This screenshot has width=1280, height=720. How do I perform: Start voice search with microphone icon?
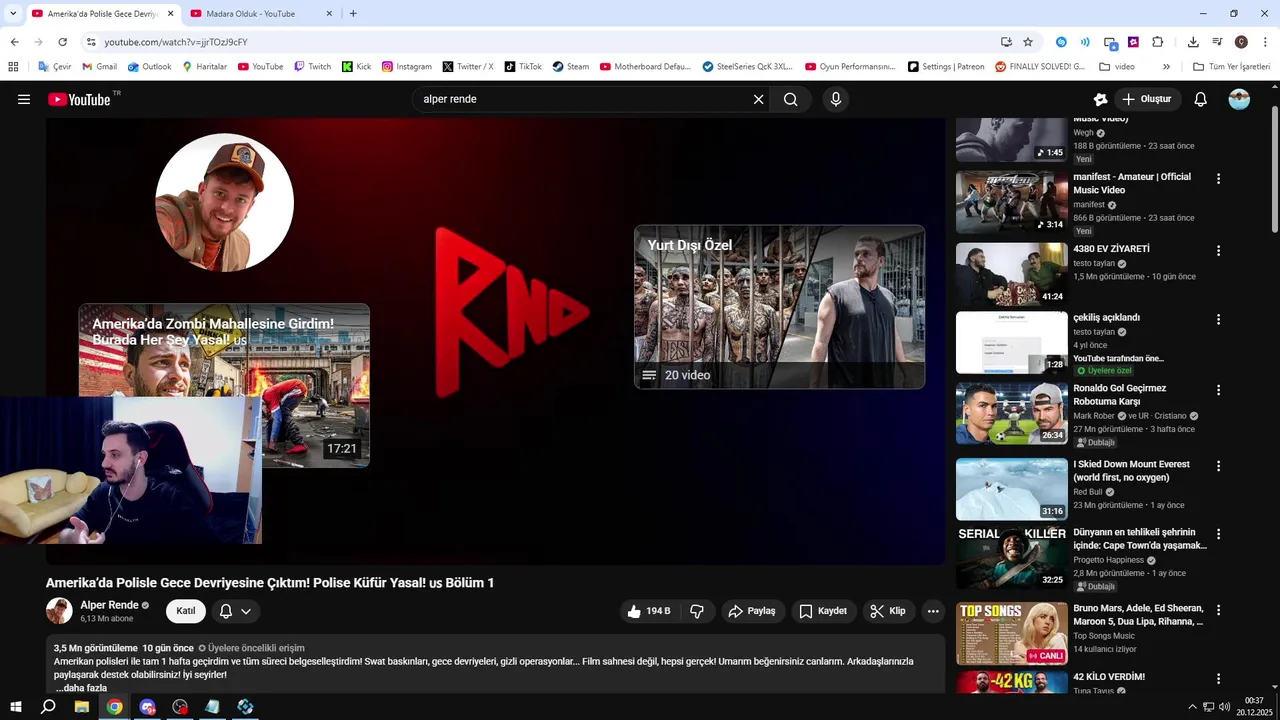[x=836, y=99]
